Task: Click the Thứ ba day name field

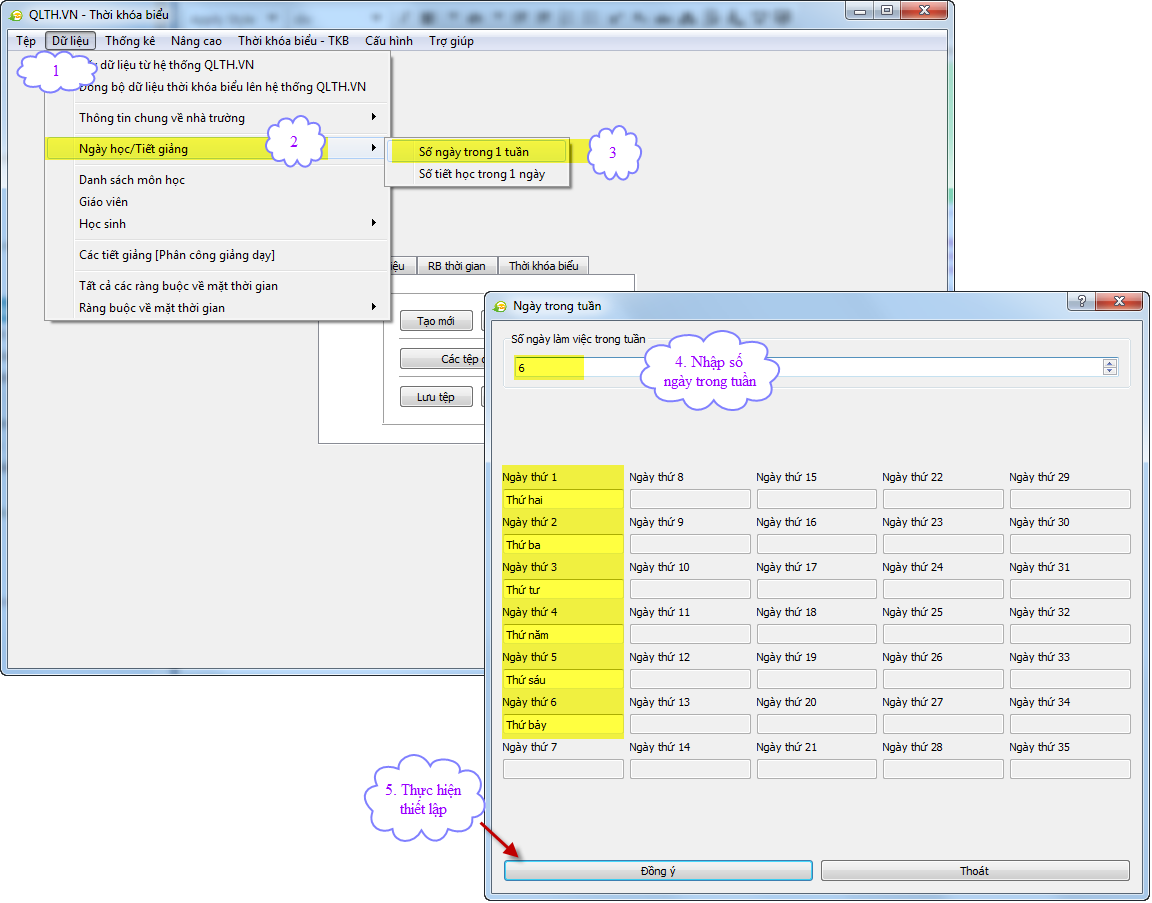Action: tap(563, 544)
